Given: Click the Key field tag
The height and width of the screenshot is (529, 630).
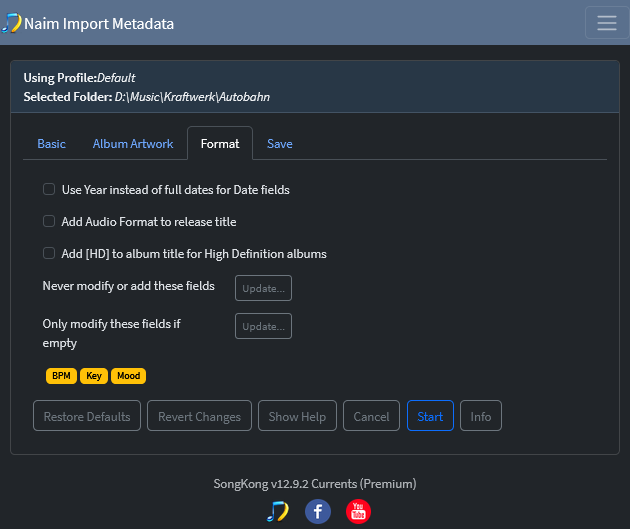Looking at the screenshot, I should (94, 376).
